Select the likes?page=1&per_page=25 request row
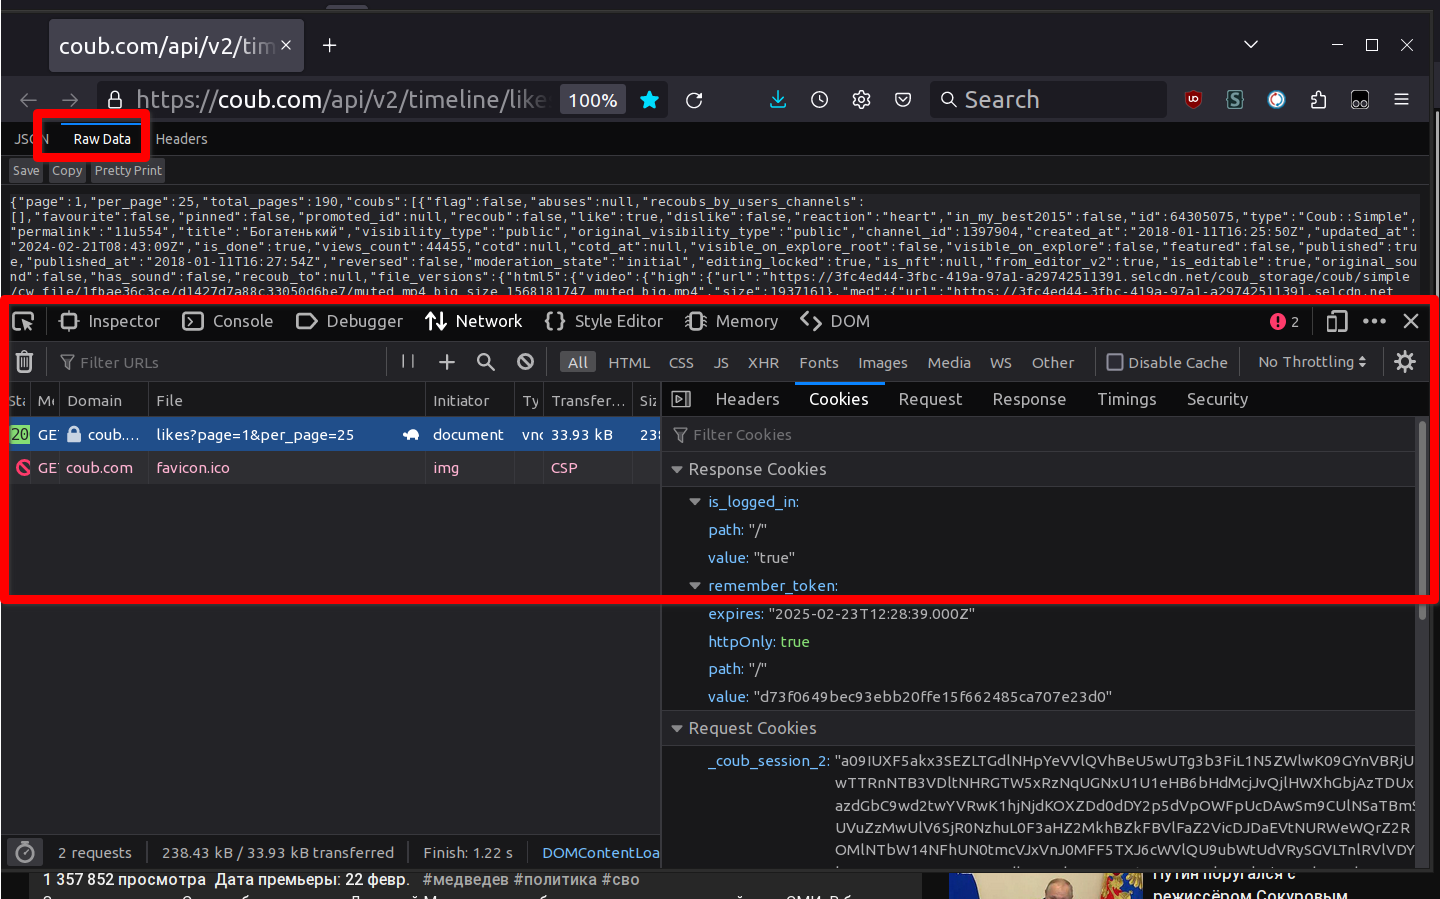 pos(335,435)
